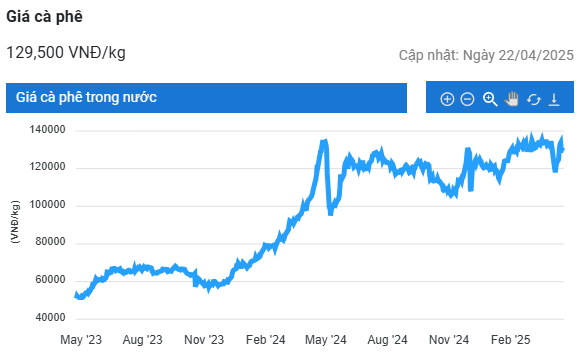
Task: Download chart using the download icon
Action: (554, 99)
